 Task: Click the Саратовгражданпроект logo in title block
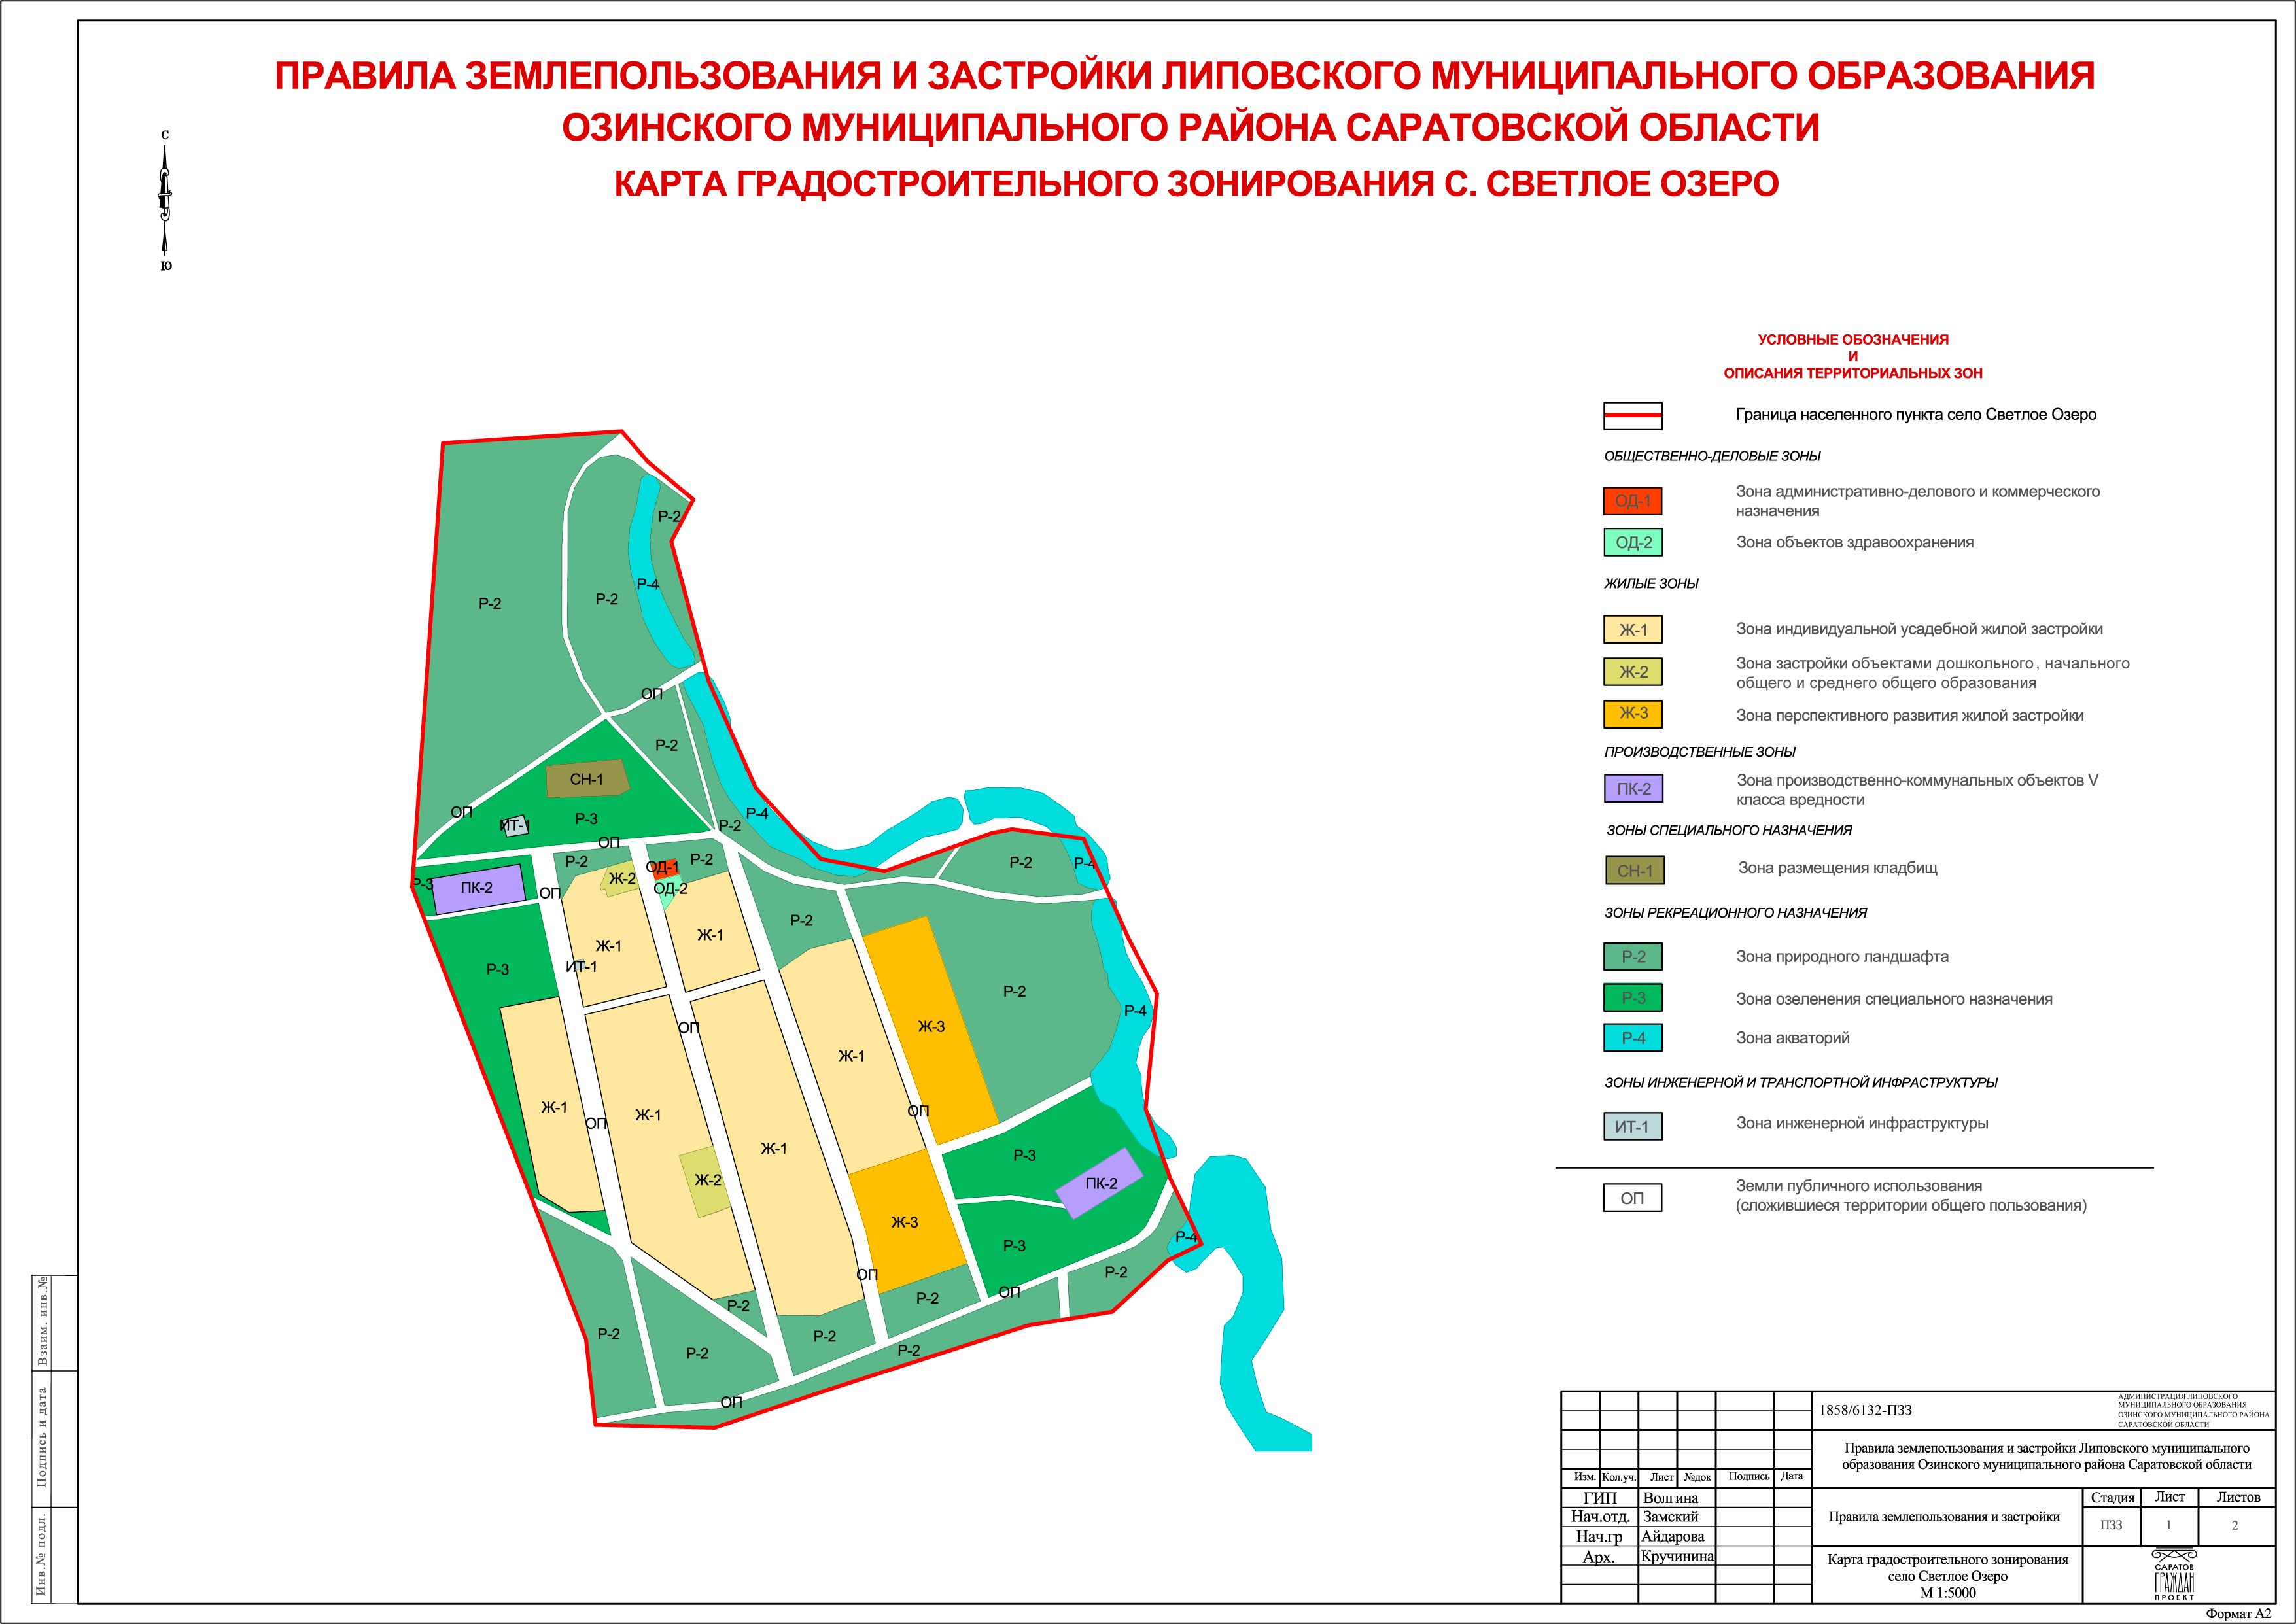click(2174, 1575)
